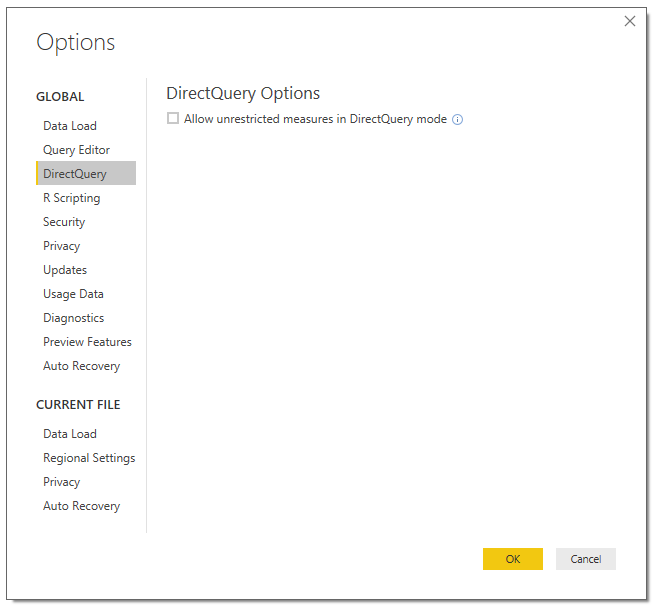
Task: Open Global Auto Recovery settings
Action: pos(82,366)
